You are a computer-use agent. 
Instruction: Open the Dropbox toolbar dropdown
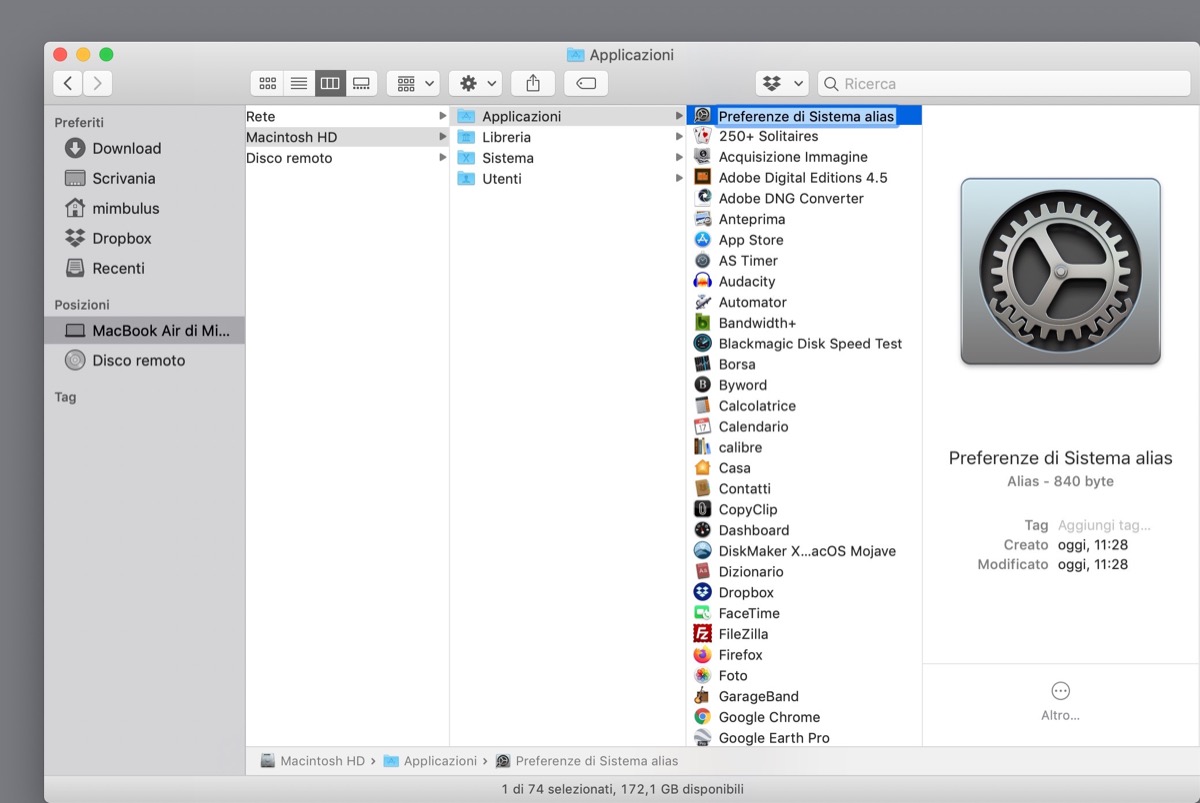(x=782, y=84)
